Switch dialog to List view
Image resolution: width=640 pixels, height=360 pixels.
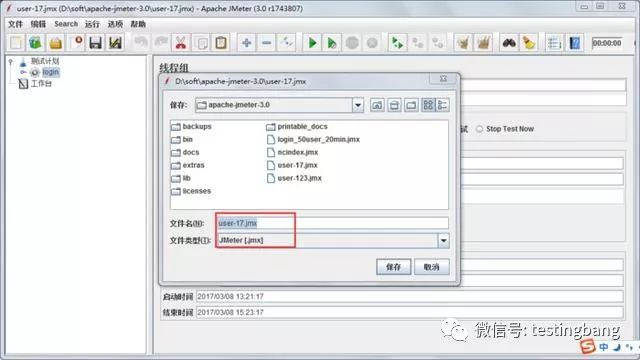(x=428, y=105)
